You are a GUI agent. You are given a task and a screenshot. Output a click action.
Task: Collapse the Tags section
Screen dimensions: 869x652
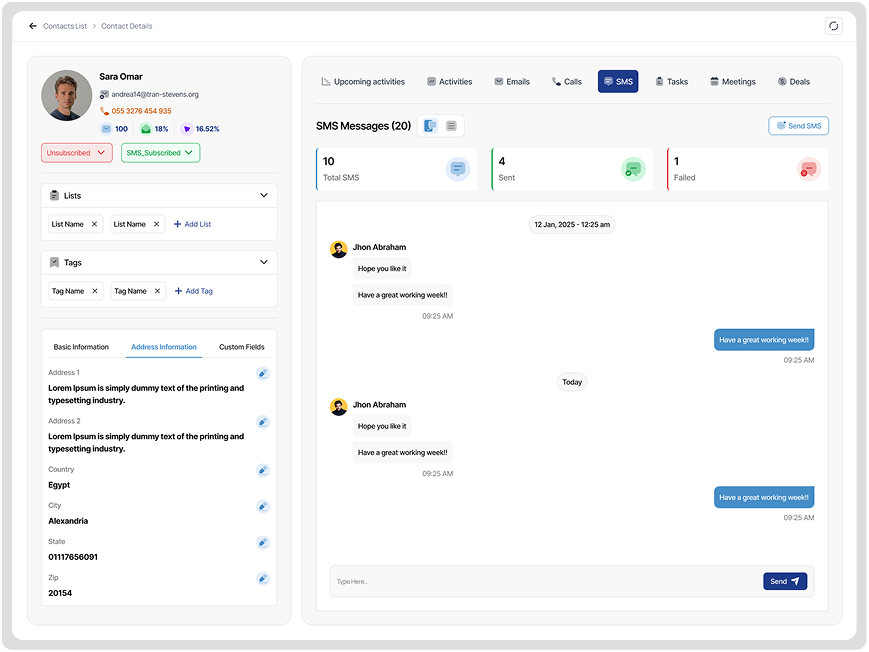pyautogui.click(x=264, y=262)
